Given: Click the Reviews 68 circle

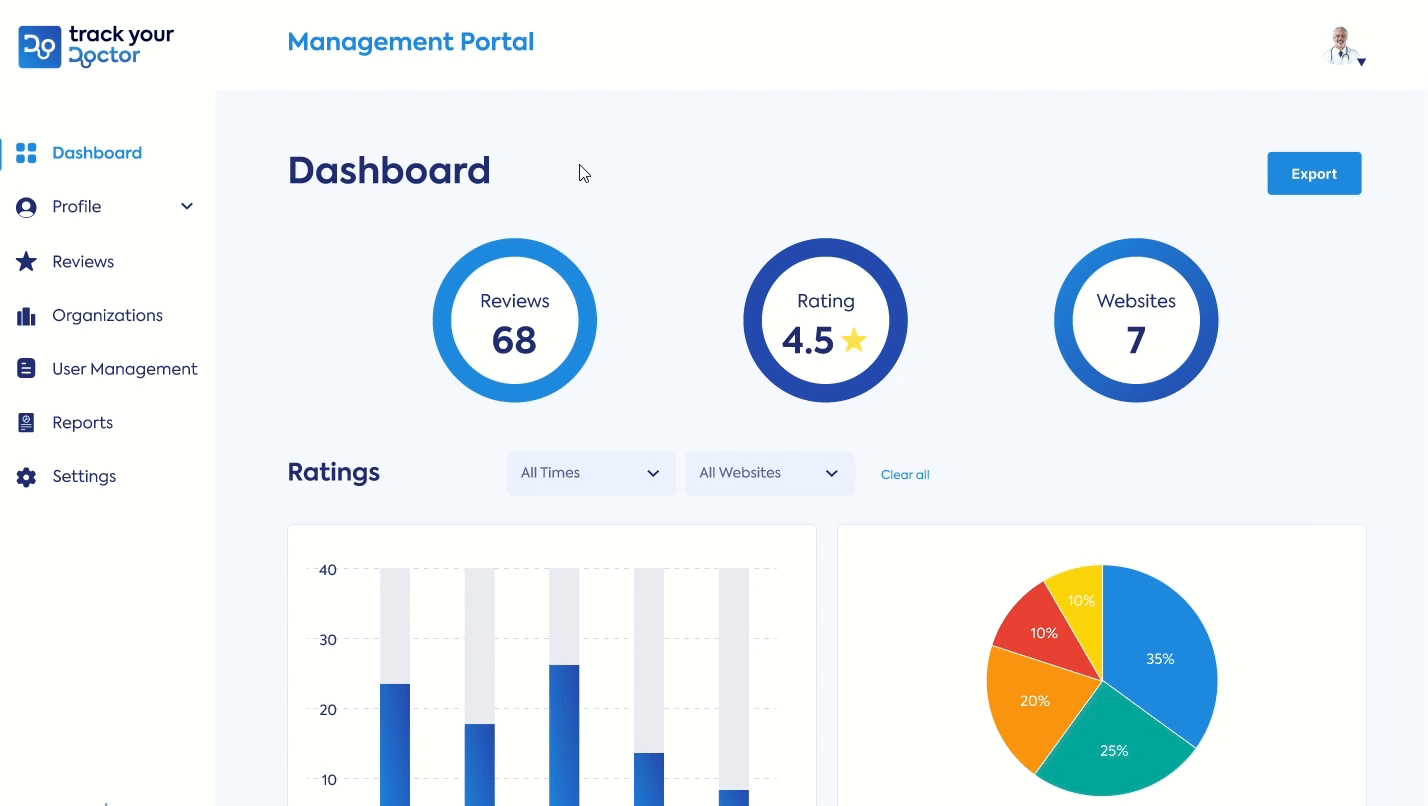Looking at the screenshot, I should click(515, 320).
